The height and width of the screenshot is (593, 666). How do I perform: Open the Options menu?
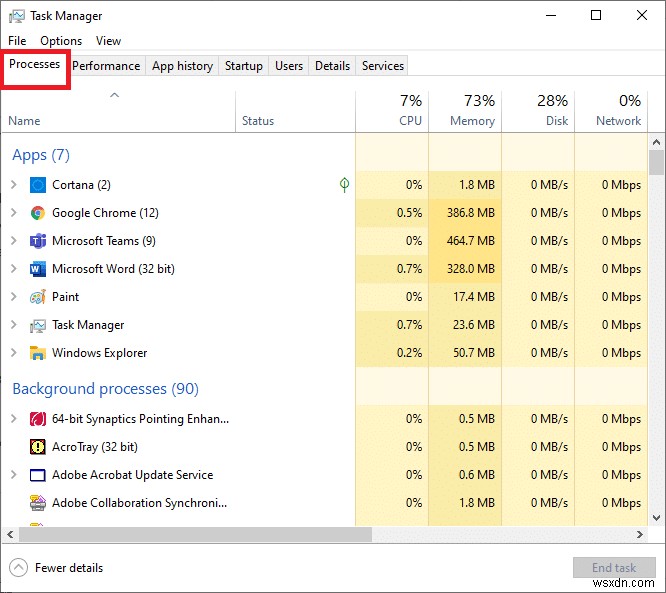(61, 41)
